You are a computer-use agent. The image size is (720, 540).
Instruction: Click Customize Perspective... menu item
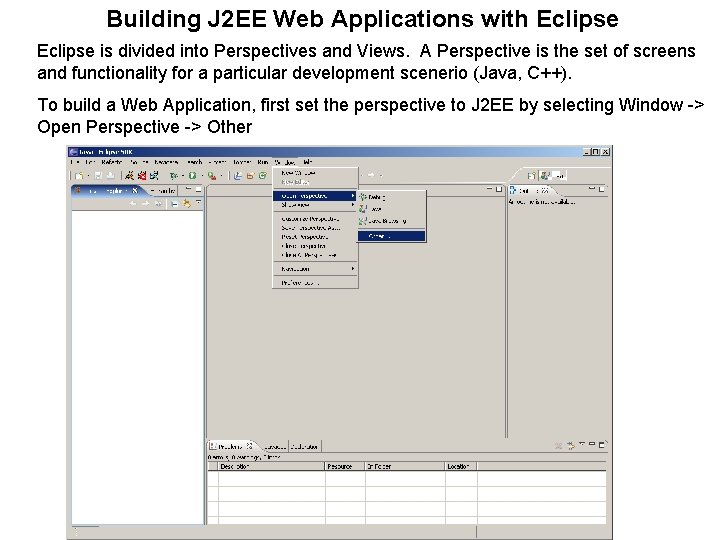(x=315, y=219)
